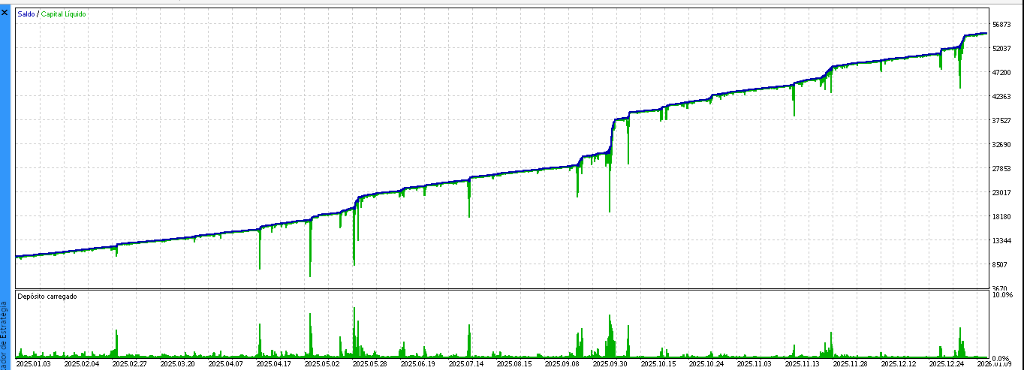Click the 2025.06.19 date label

[418, 364]
